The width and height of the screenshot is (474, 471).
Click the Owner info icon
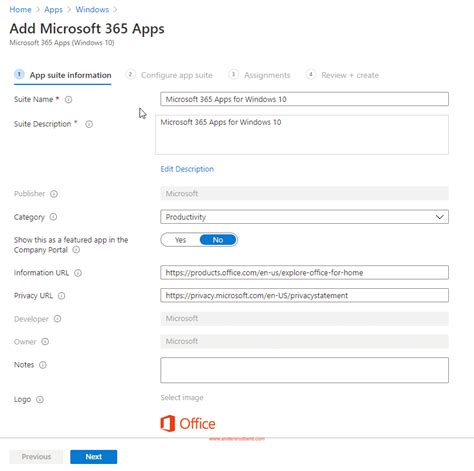[x=45, y=342]
